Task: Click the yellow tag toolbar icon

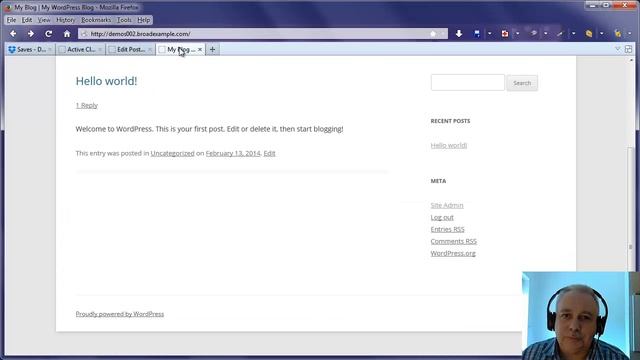Action: point(589,34)
